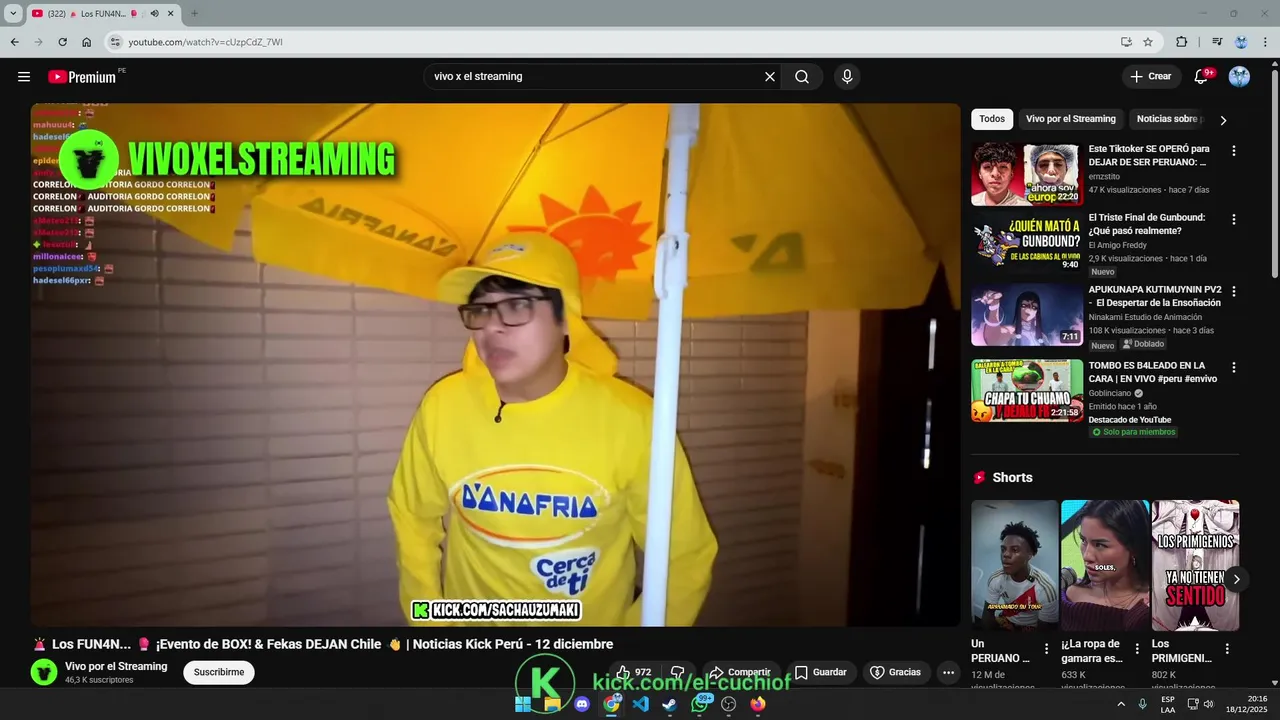Screen dimensions: 1280x720
Task: Go back with the browser back arrow
Action: [x=14, y=42]
